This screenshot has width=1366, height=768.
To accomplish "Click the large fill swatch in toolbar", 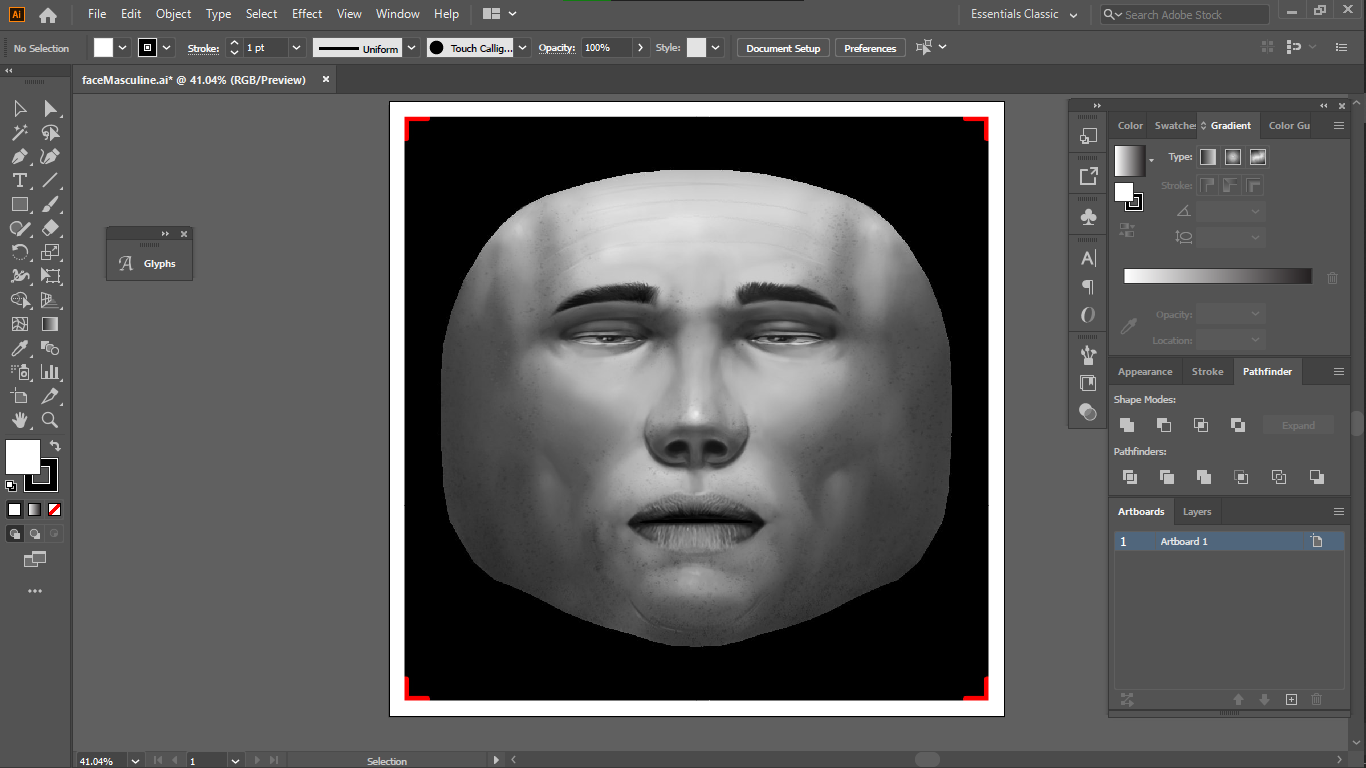I will click(23, 457).
